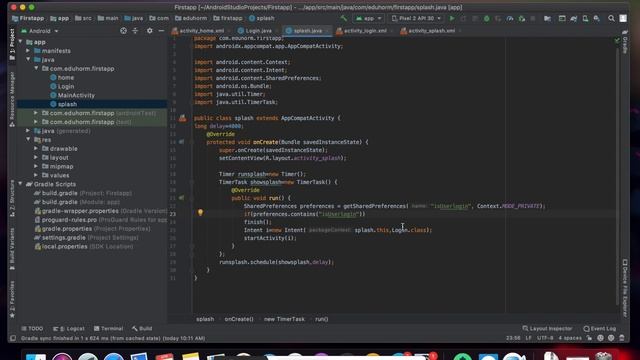
Task: Select the home class in project tree
Action: click(x=66, y=78)
